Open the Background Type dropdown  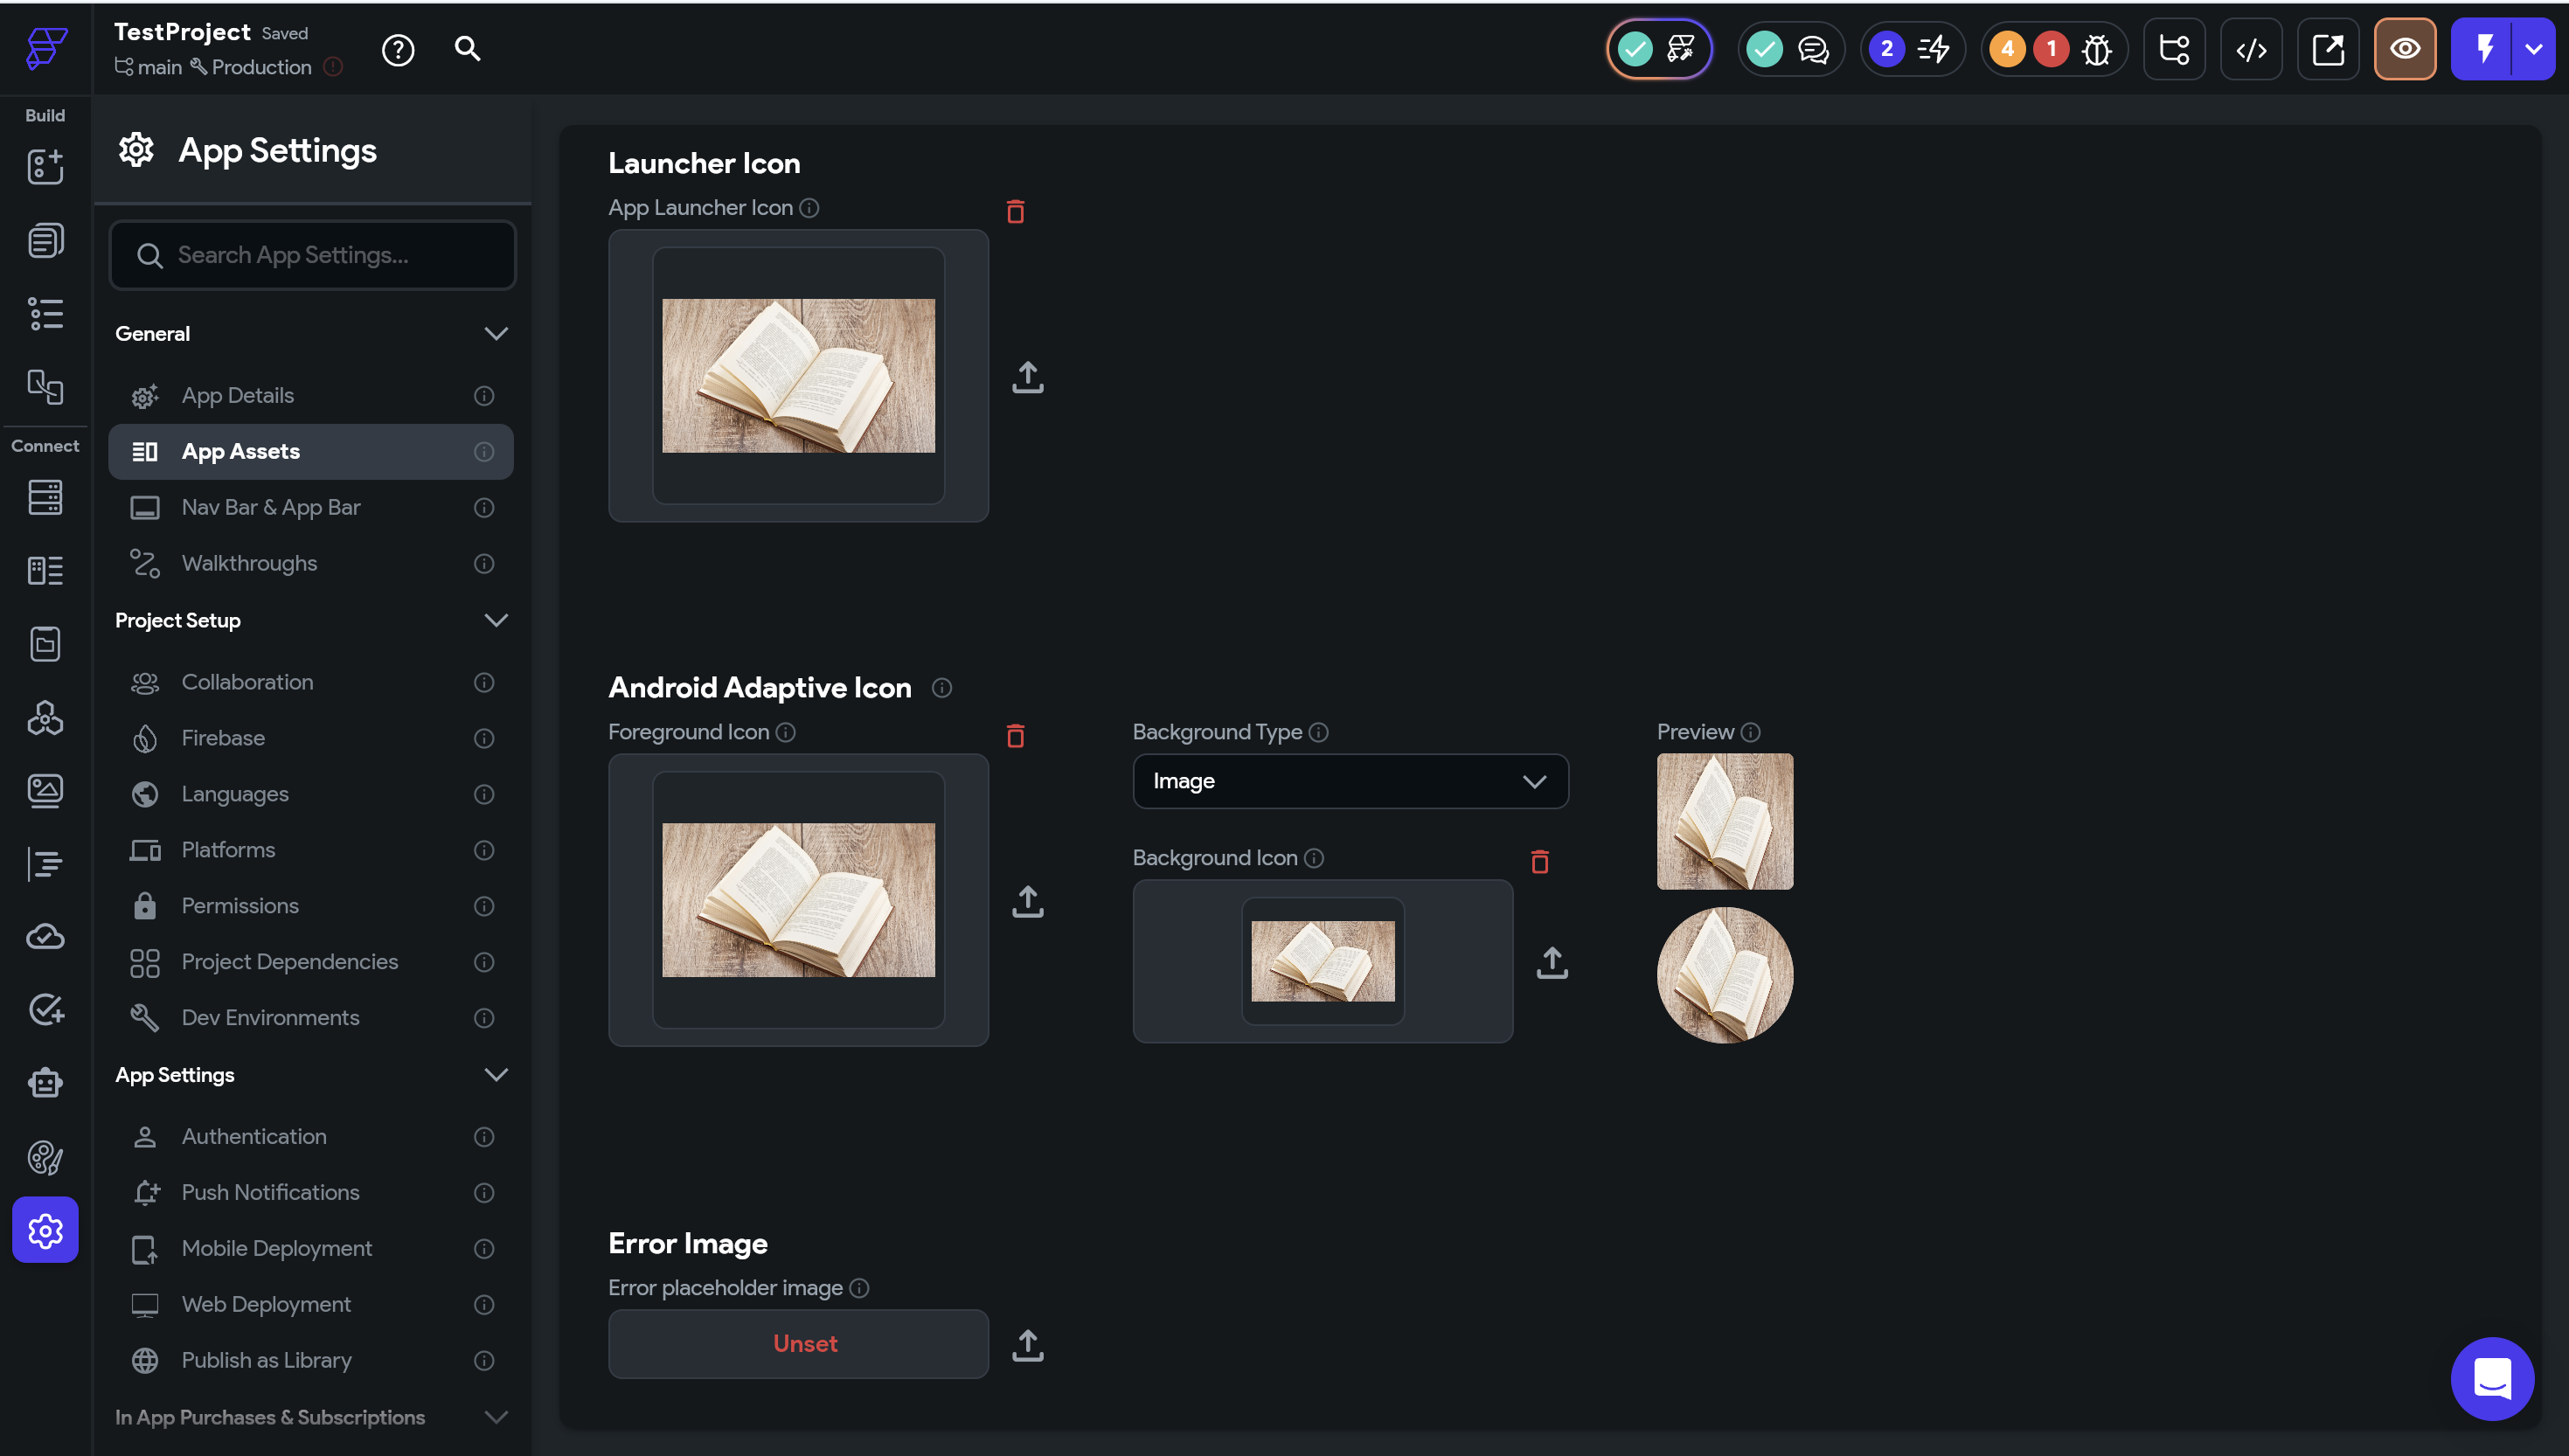pyautogui.click(x=1350, y=781)
